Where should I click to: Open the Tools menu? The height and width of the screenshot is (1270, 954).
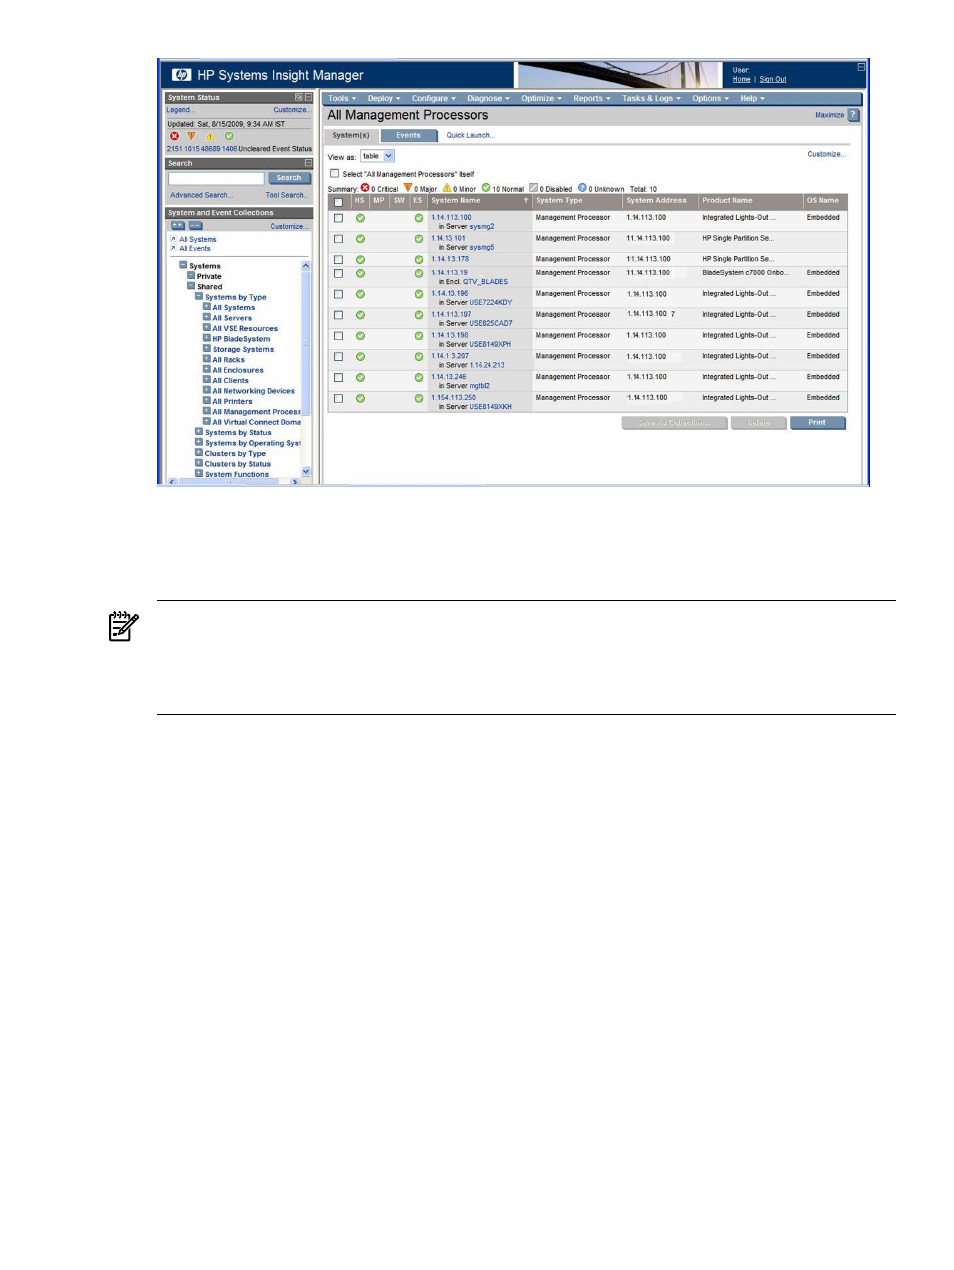point(342,99)
